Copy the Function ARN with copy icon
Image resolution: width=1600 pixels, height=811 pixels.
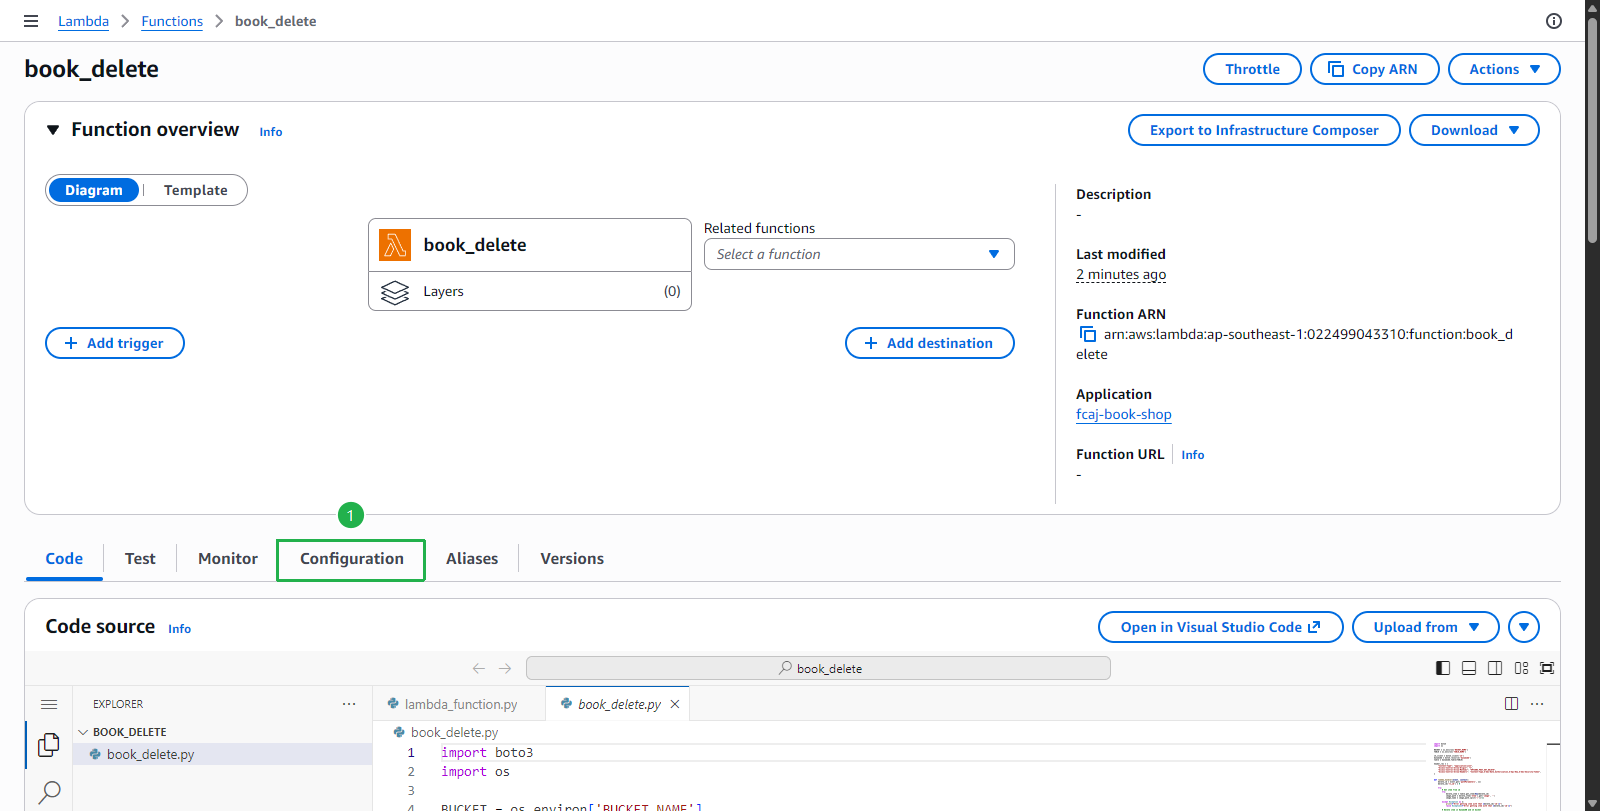tap(1088, 334)
